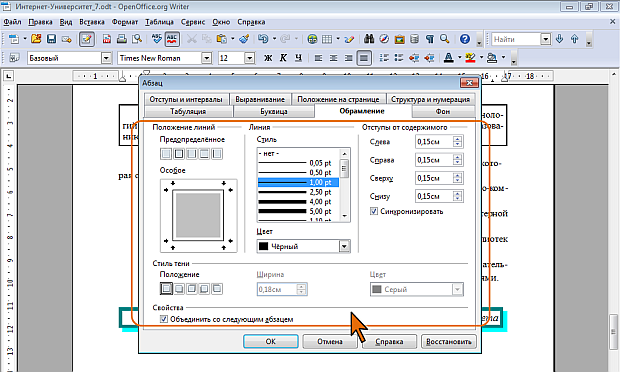Toggle Nonprinting Characters pilcrow icon
The height and width of the screenshot is (372, 620).
point(430,39)
